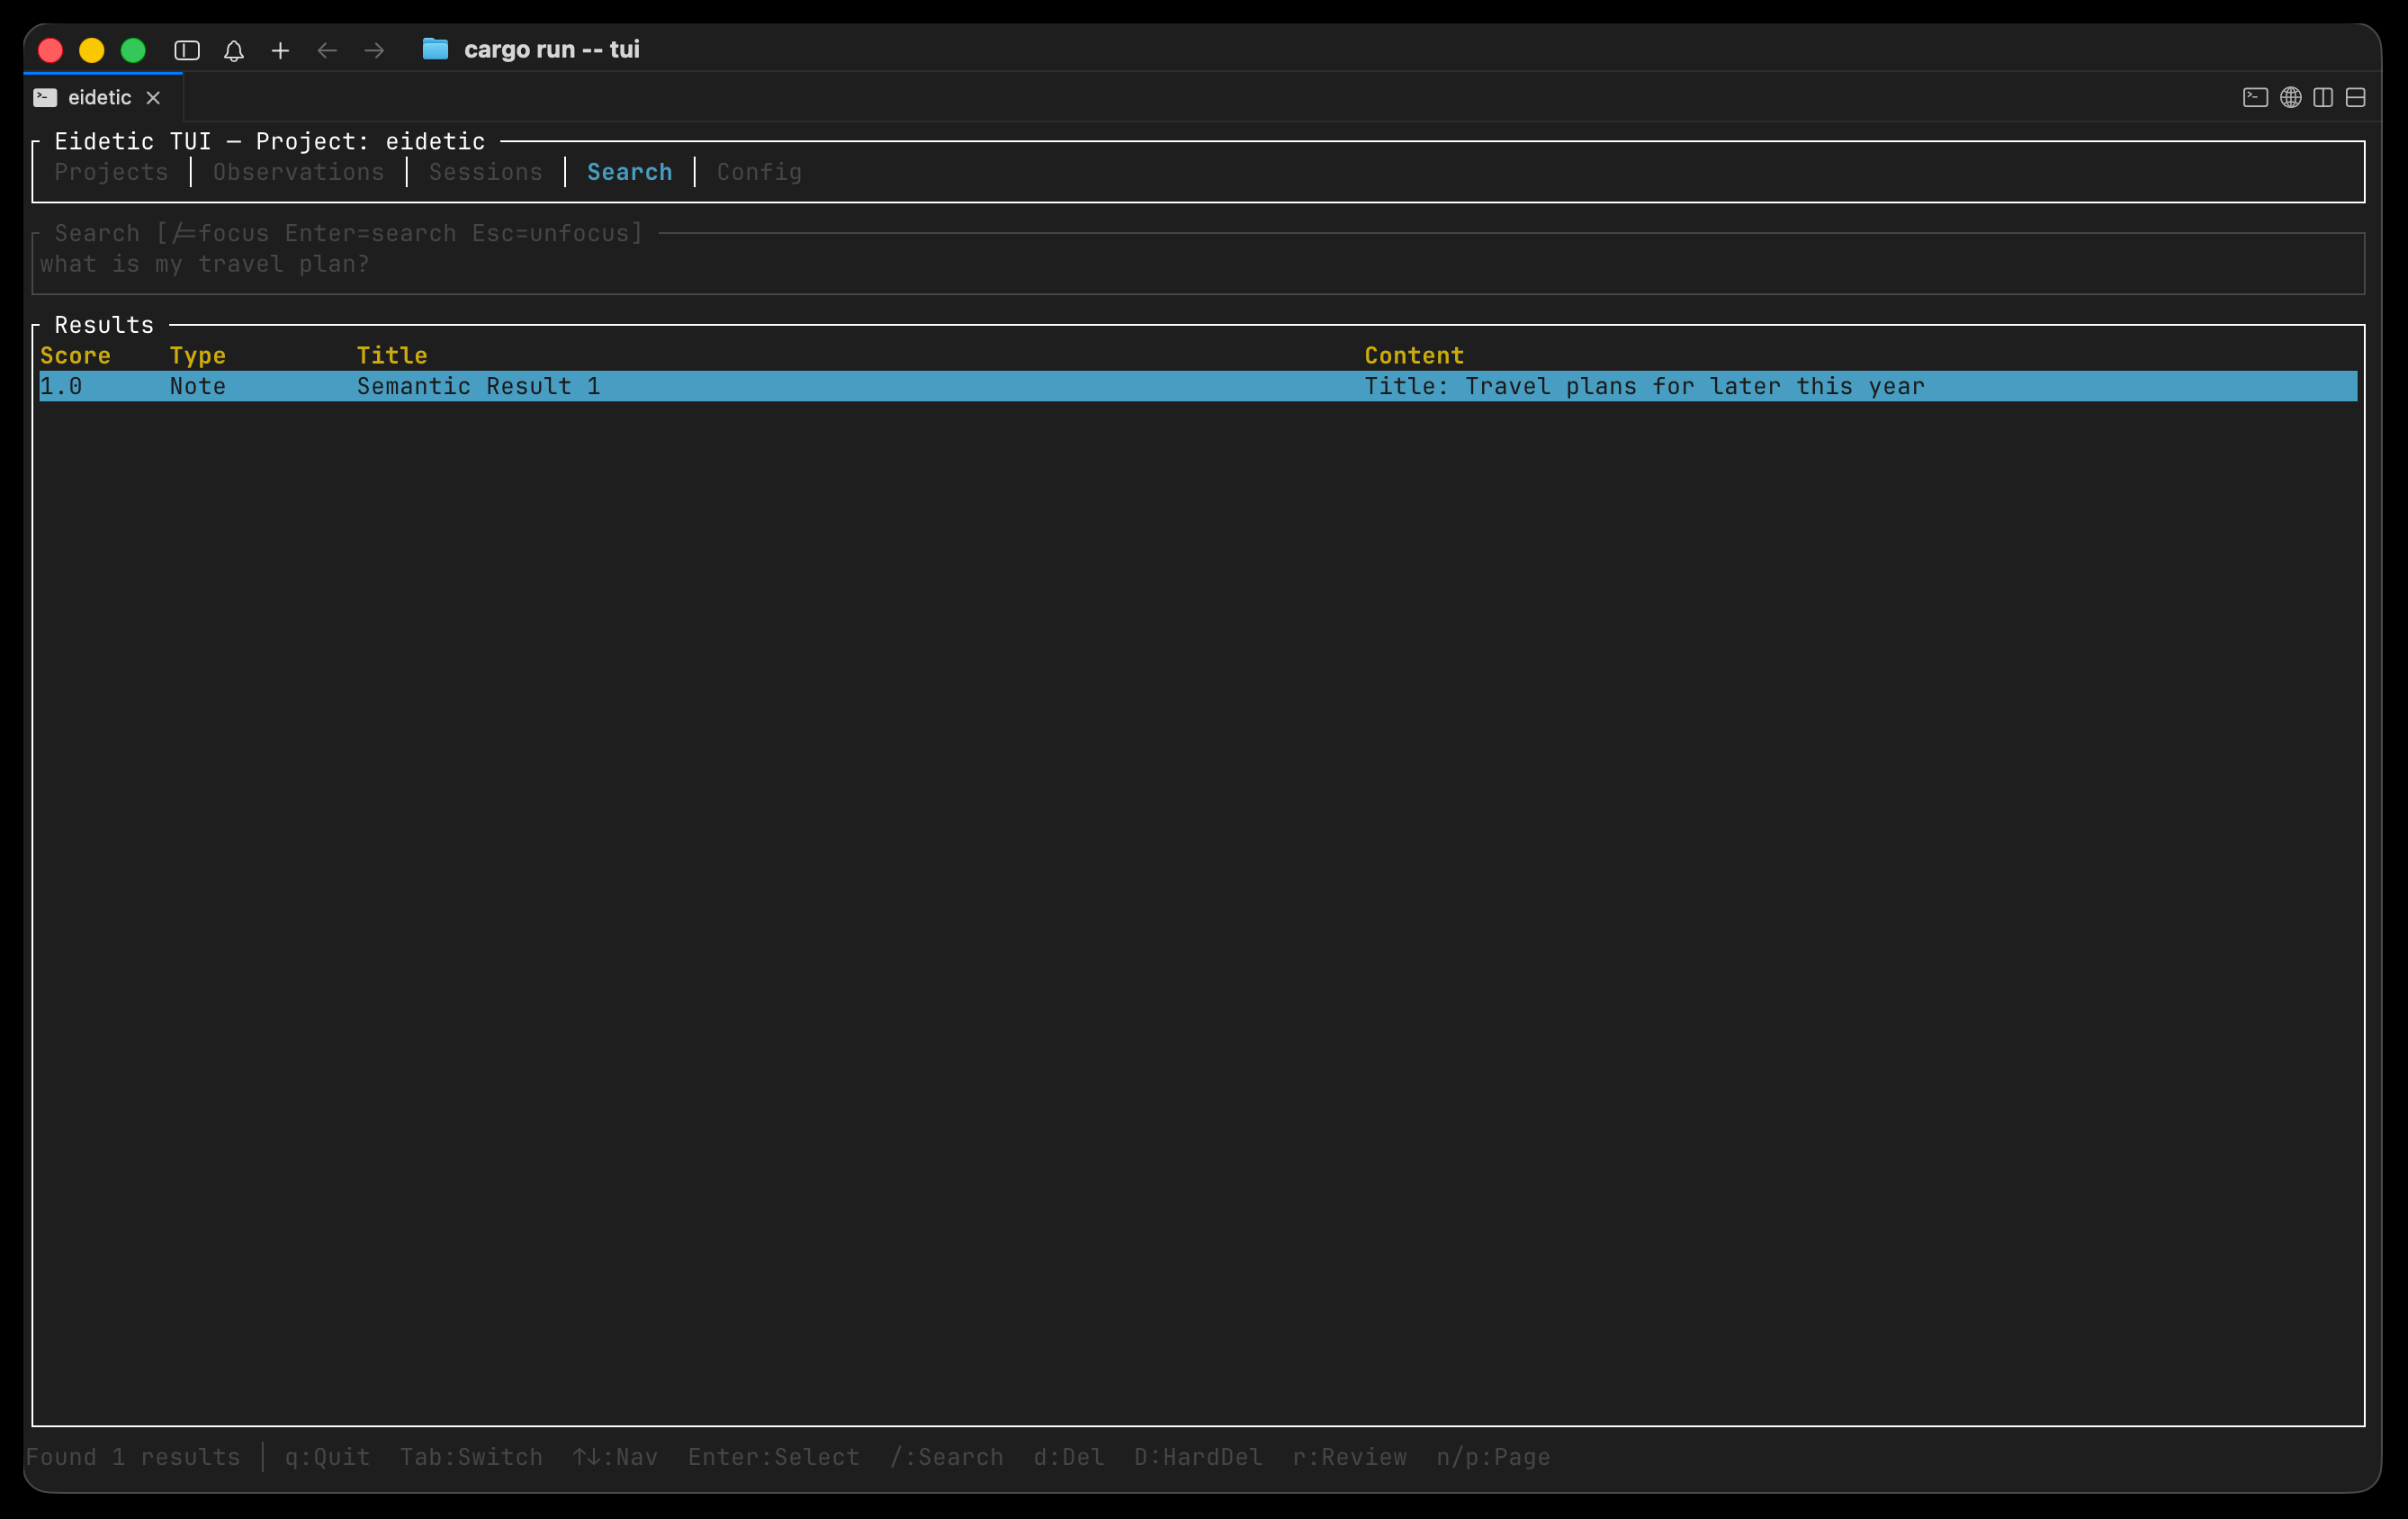Go forward with the right arrow

(x=374, y=50)
